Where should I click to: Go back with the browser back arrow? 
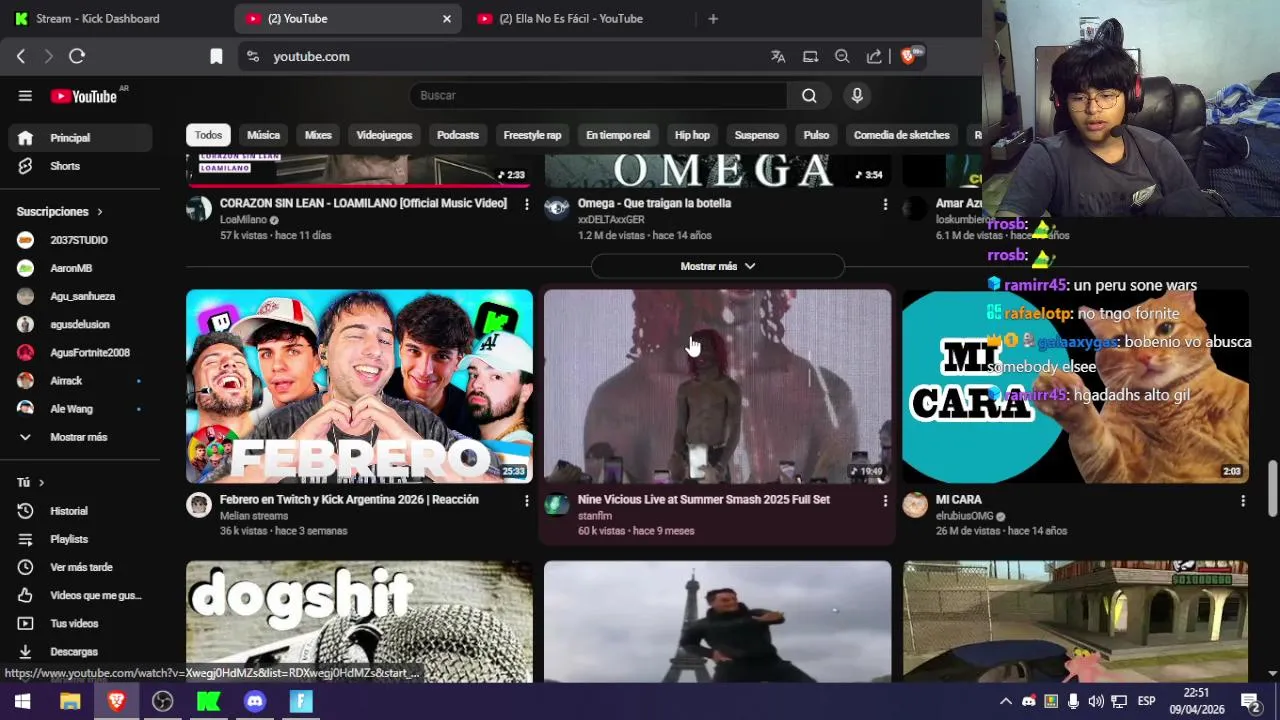pos(20,57)
